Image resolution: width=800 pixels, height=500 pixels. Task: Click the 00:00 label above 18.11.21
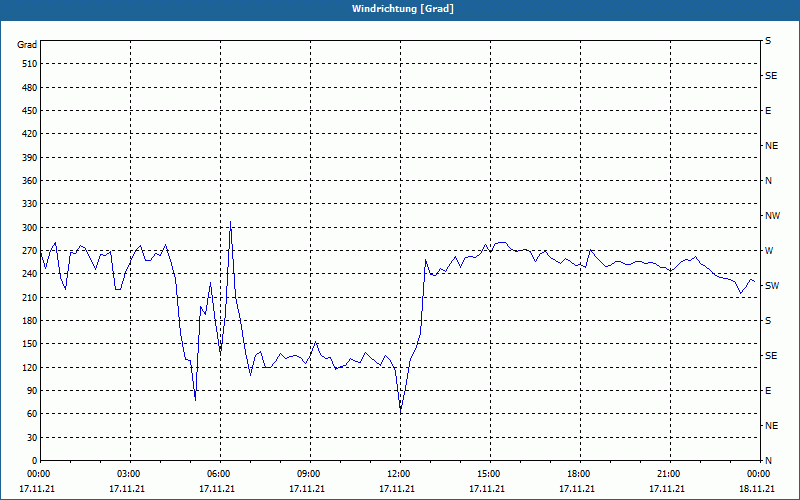(x=759, y=474)
